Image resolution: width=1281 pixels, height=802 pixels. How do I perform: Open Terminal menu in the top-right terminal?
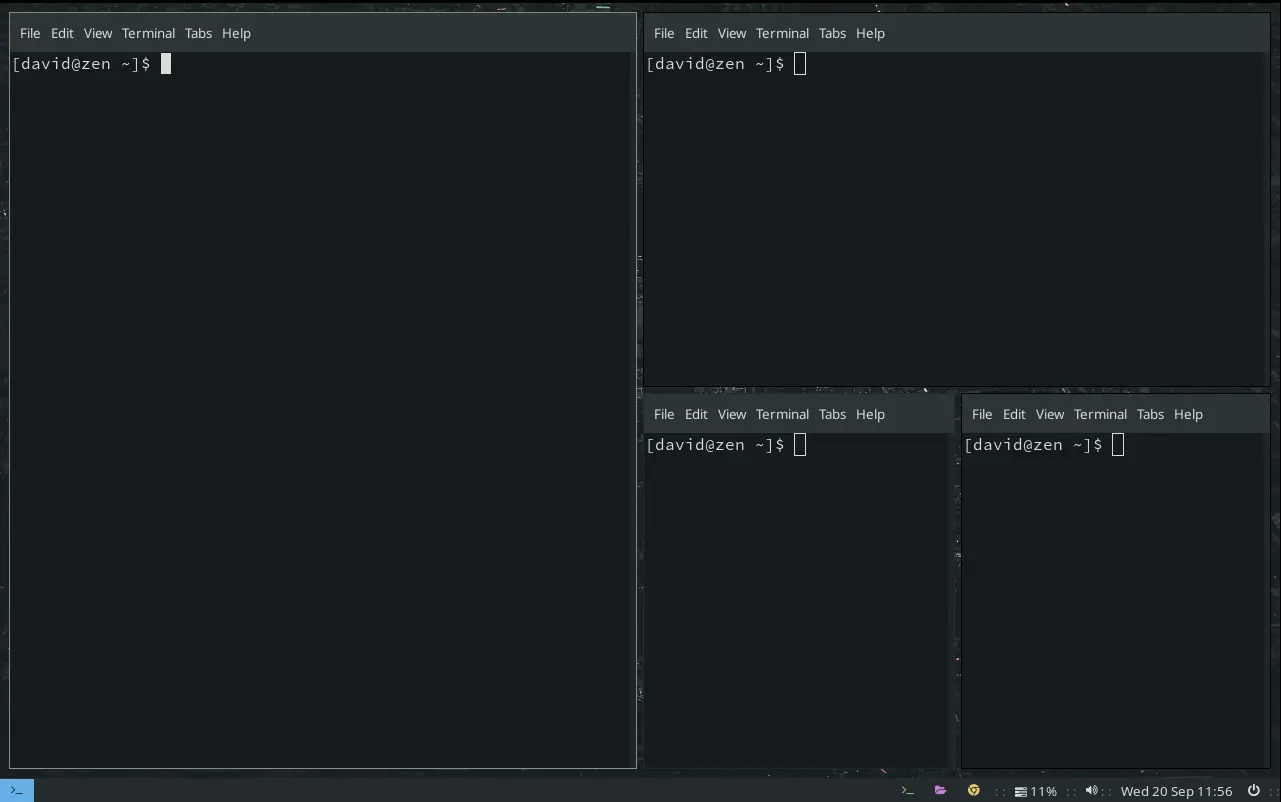[x=783, y=33]
